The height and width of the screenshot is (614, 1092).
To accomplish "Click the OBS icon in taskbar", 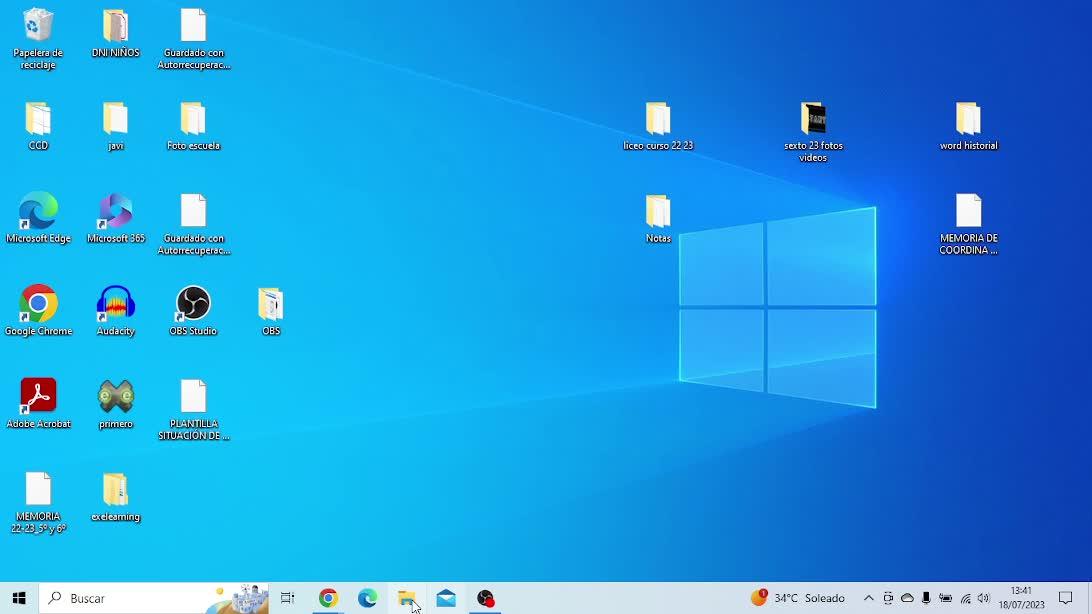I will (486, 598).
